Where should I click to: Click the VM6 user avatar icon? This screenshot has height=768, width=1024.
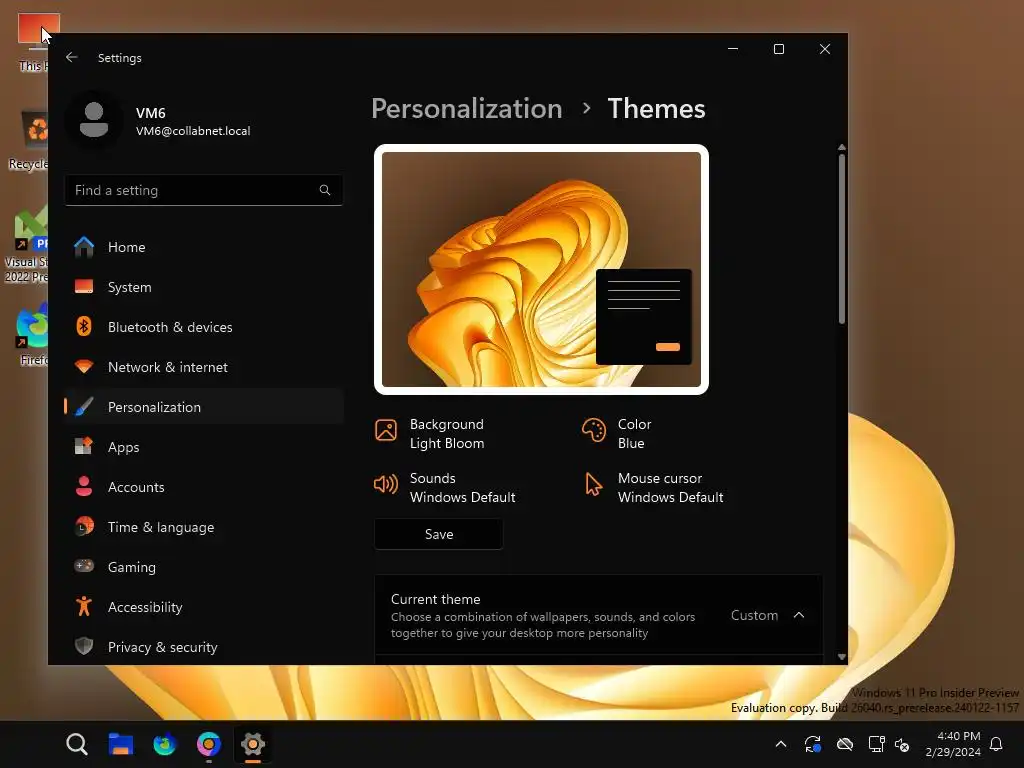(94, 121)
